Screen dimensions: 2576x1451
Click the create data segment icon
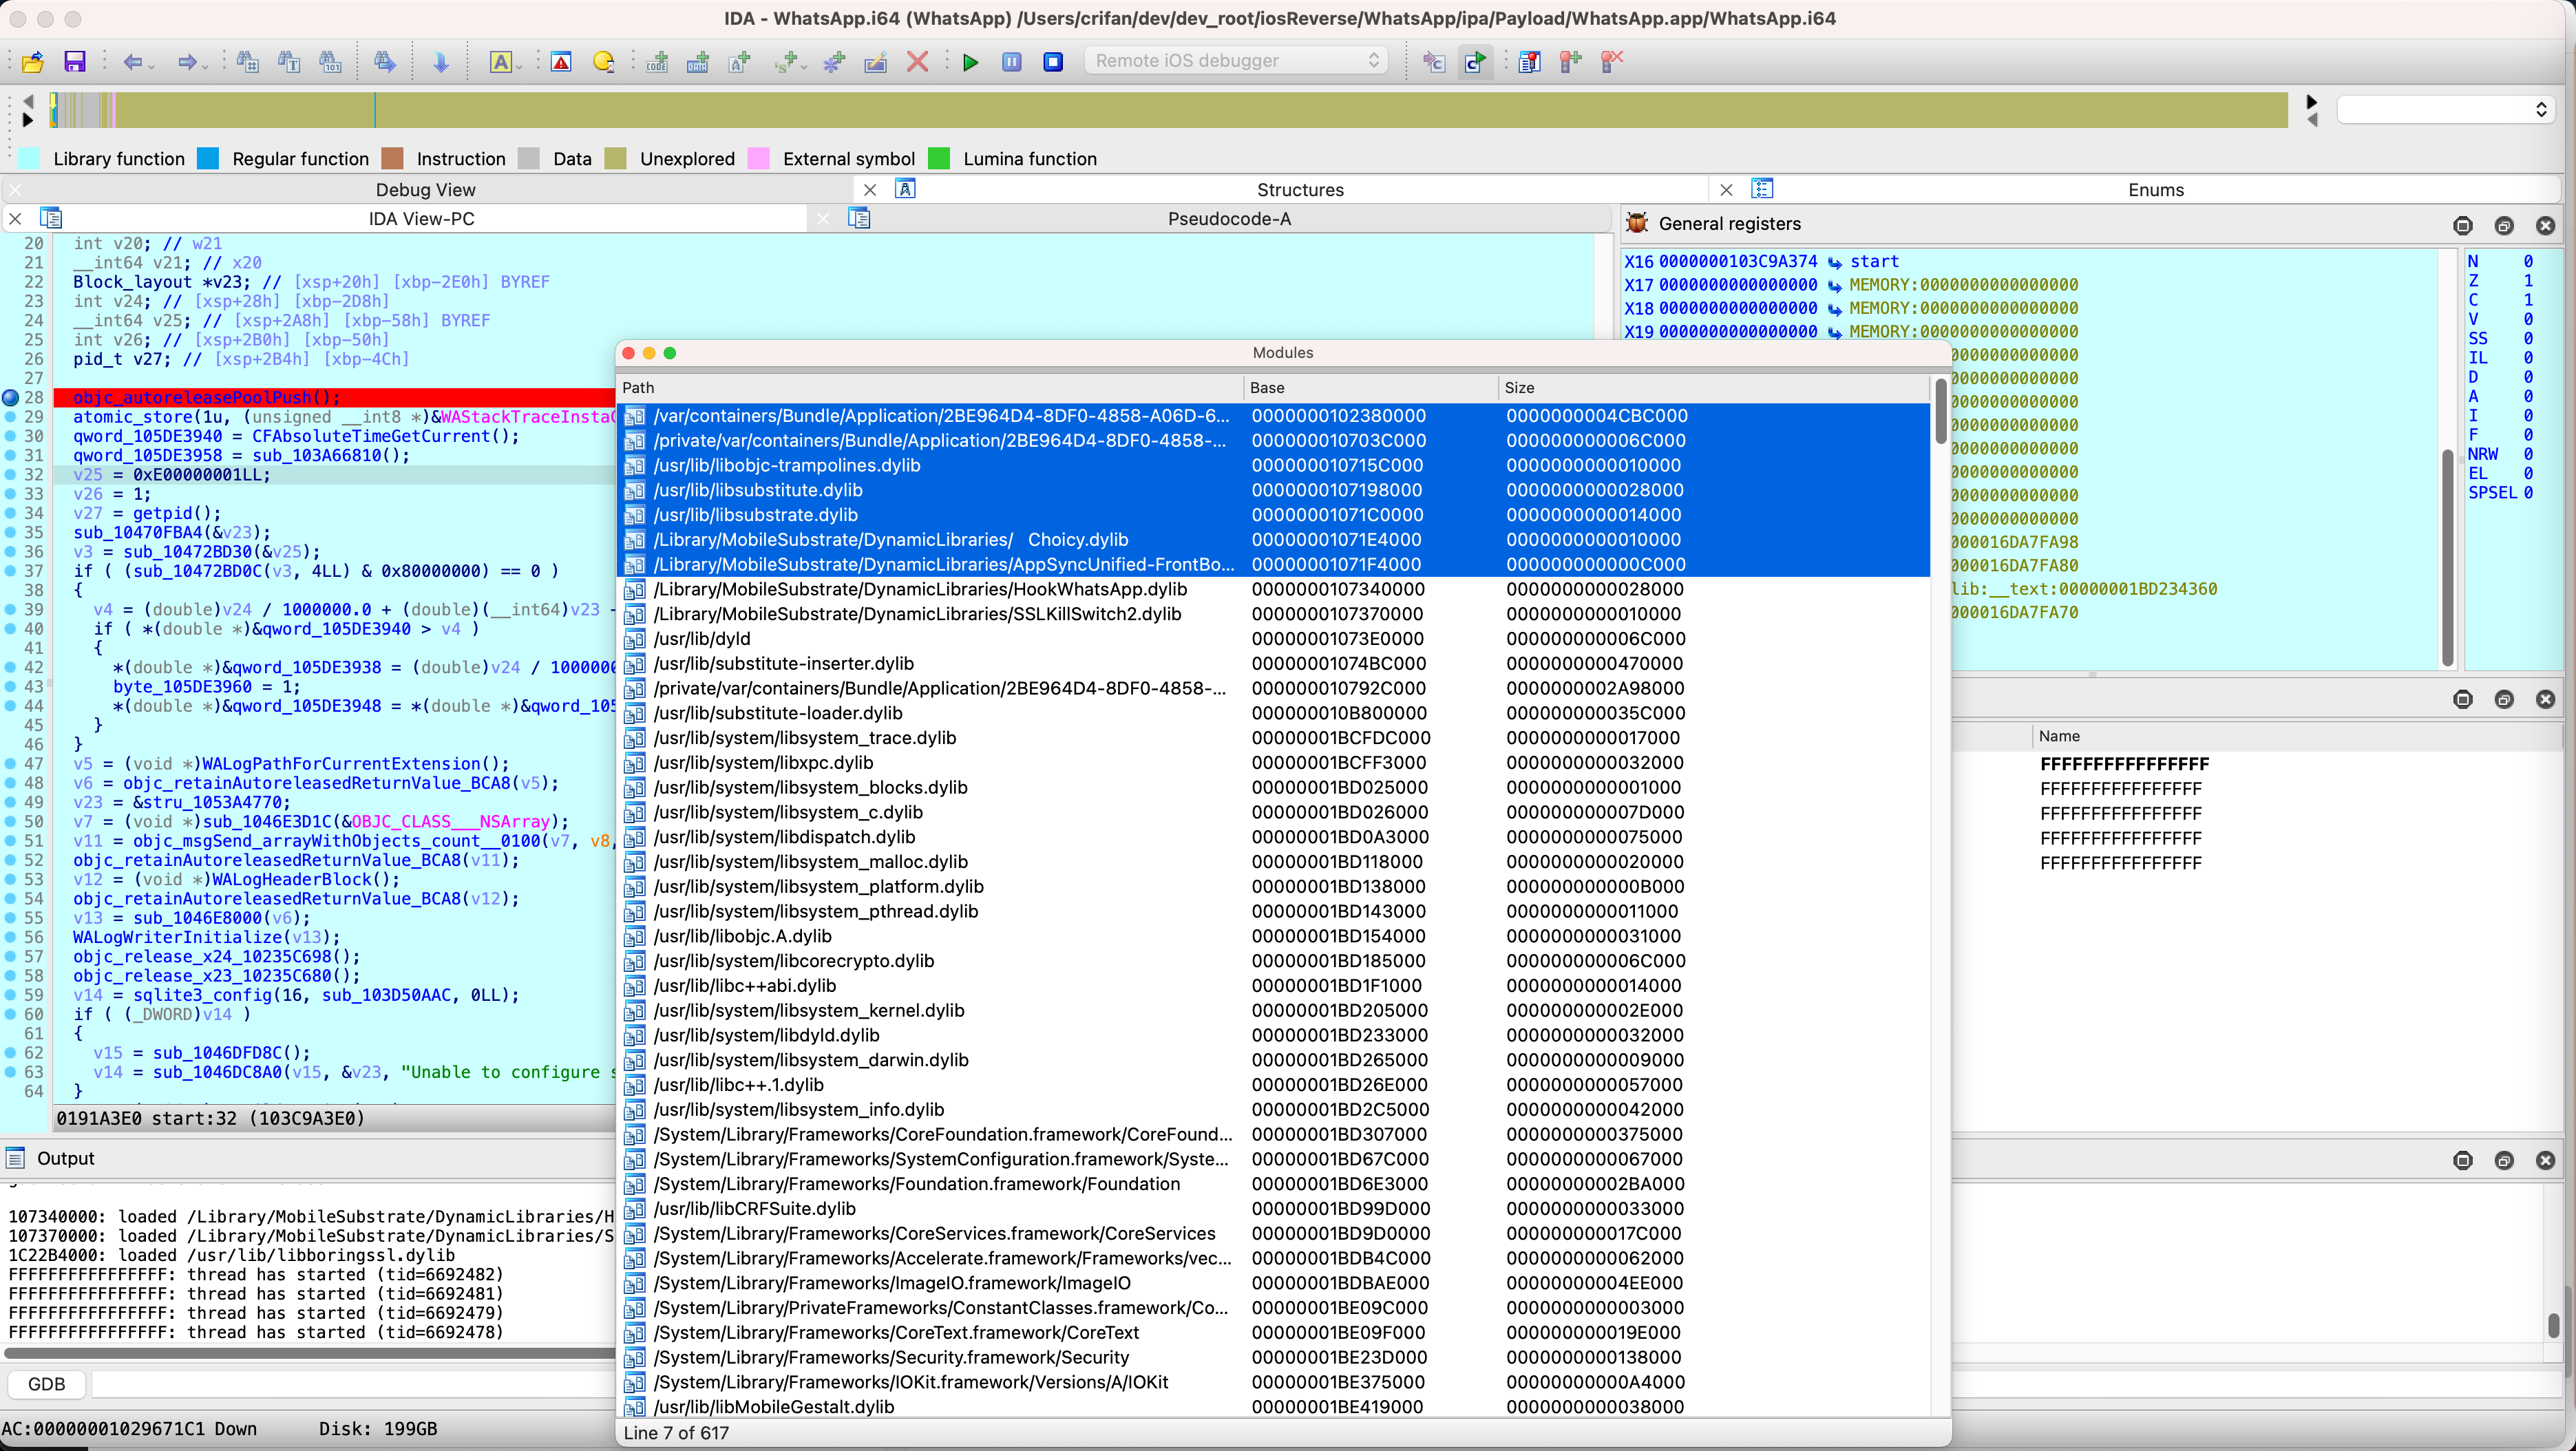coord(698,62)
